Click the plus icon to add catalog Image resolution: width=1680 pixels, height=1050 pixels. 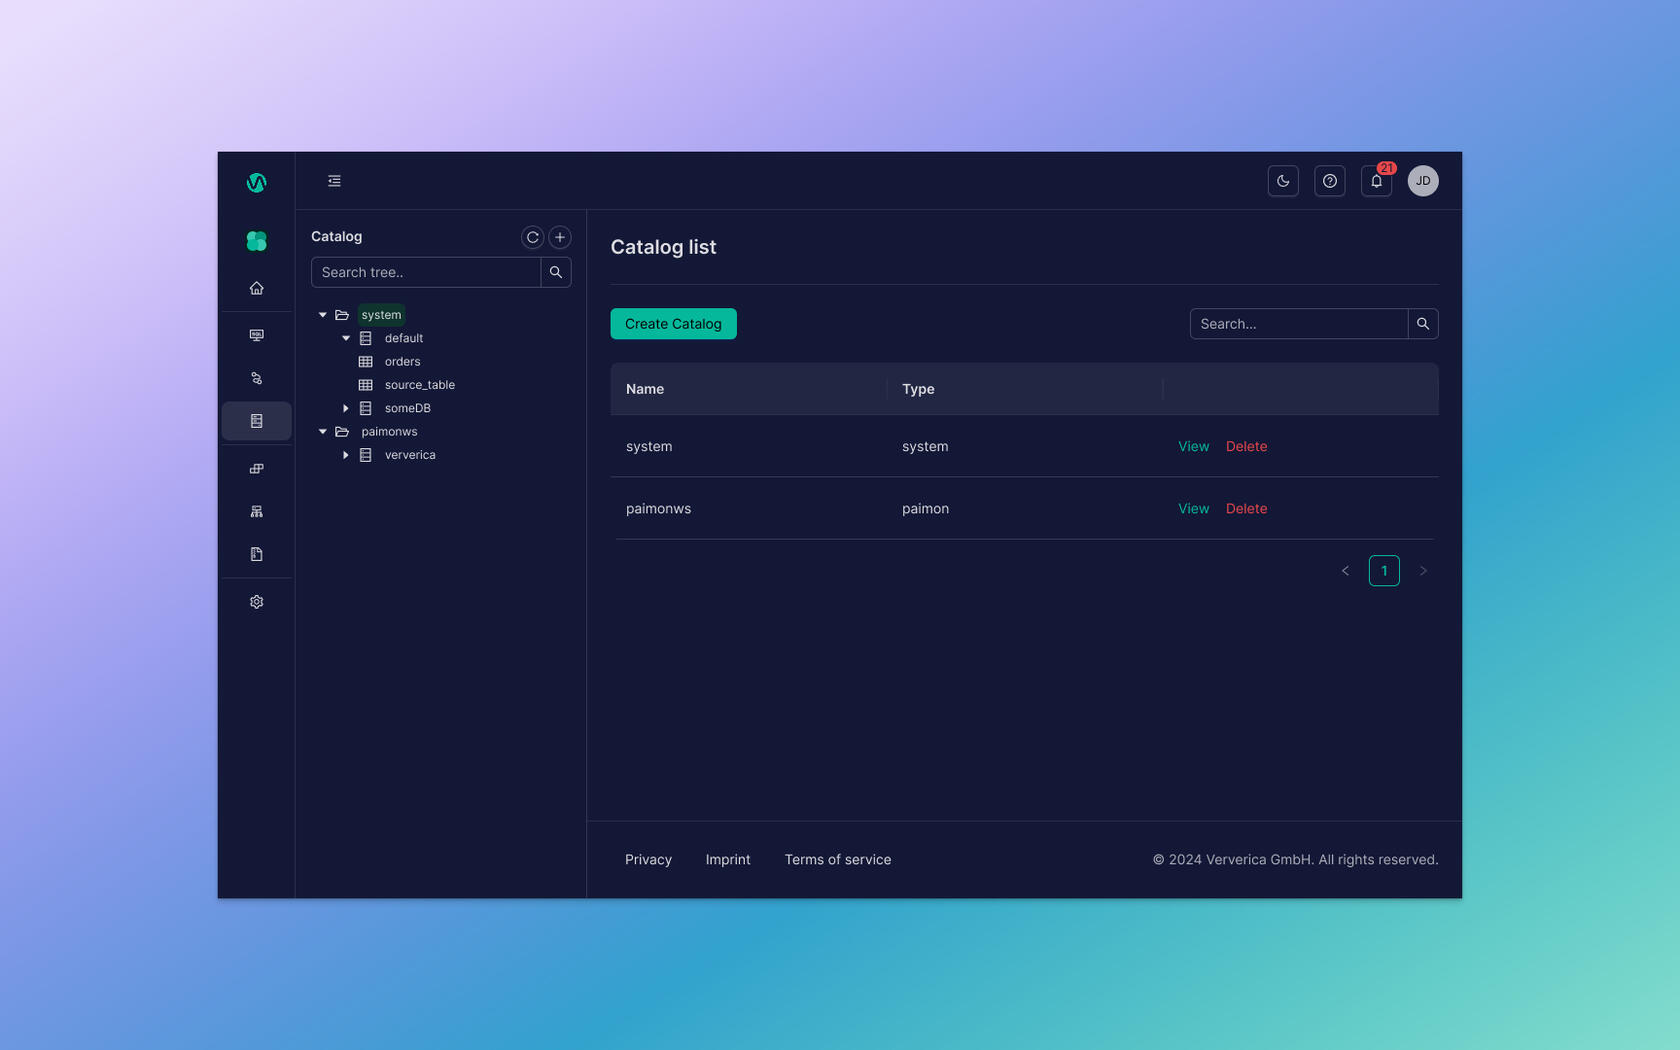[x=560, y=237]
